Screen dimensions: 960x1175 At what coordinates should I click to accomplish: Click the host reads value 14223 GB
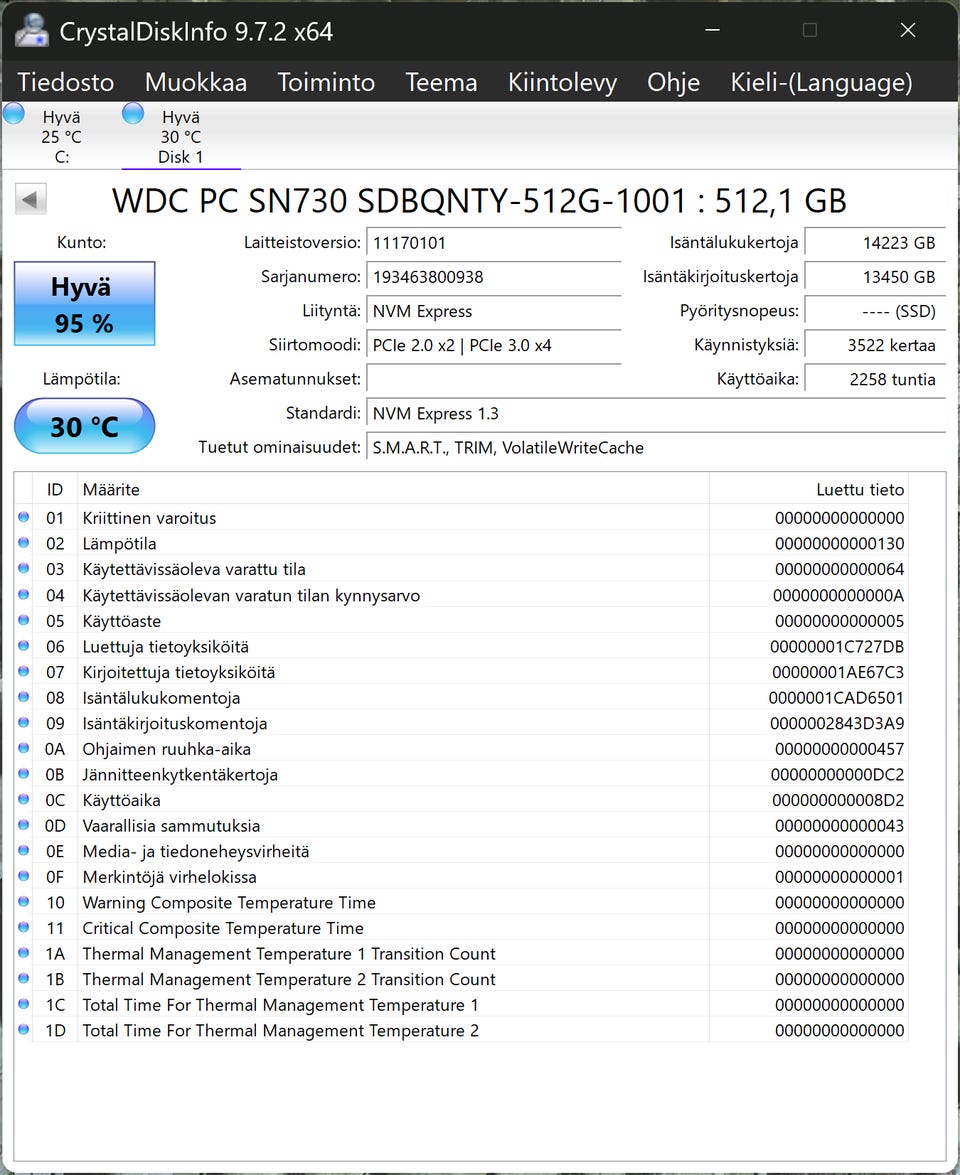click(x=875, y=243)
